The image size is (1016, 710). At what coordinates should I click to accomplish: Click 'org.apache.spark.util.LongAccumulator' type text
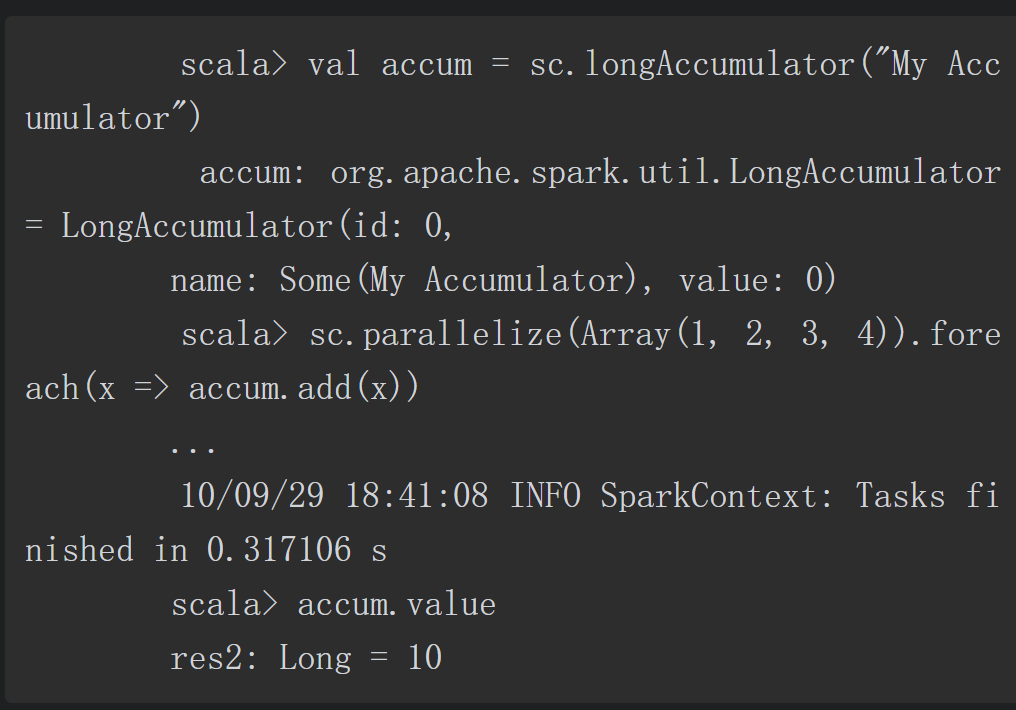[665, 173]
